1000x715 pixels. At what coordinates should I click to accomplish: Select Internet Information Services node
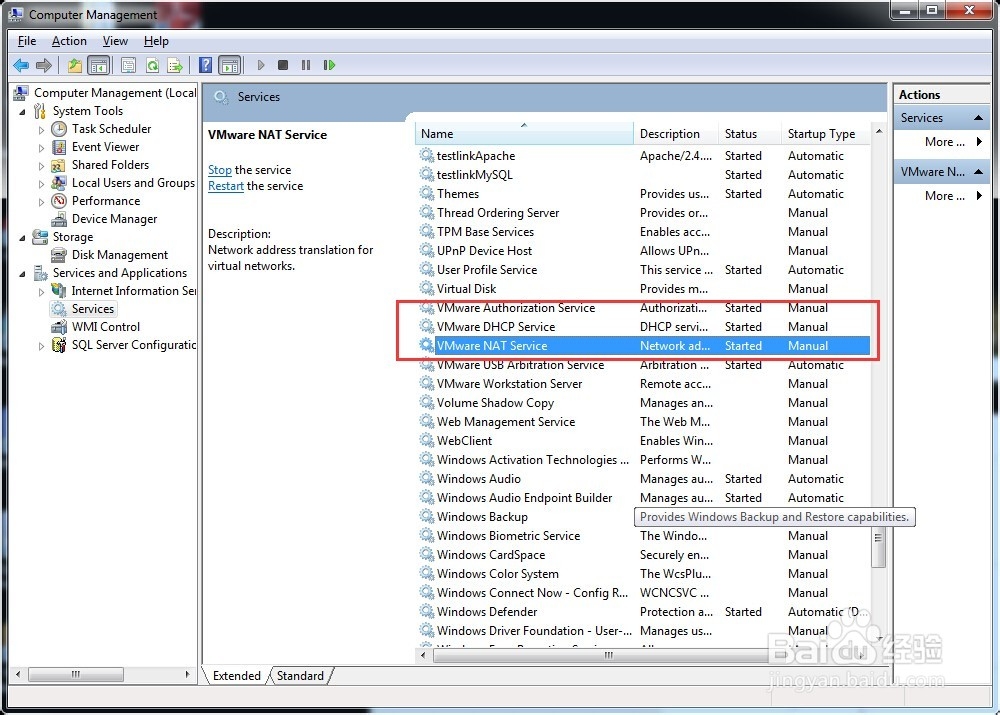coord(133,291)
